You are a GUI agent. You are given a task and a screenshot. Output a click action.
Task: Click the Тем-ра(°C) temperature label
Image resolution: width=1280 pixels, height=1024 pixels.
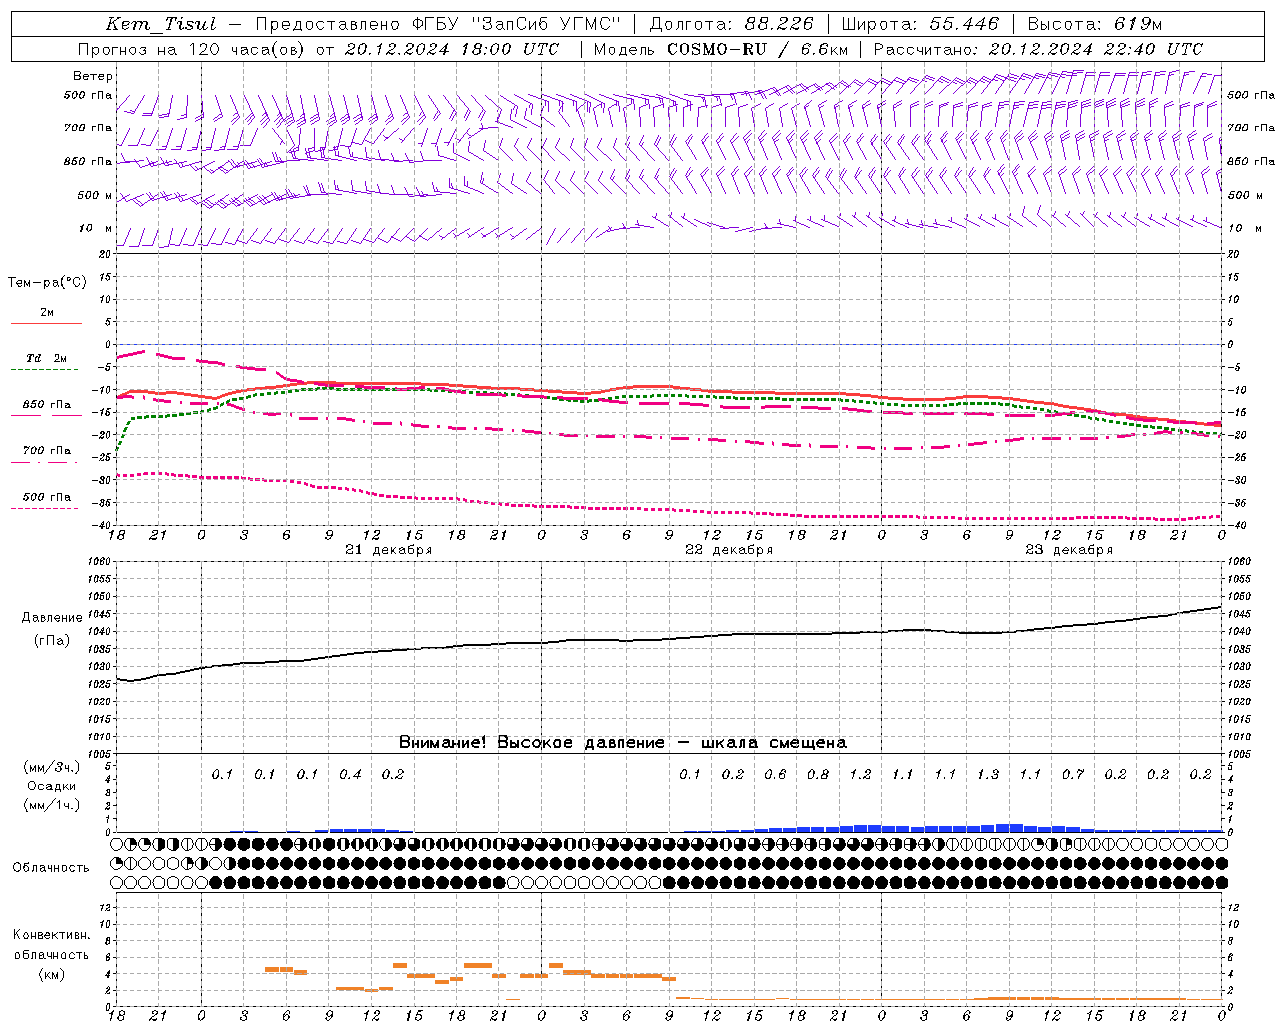tap(47, 282)
